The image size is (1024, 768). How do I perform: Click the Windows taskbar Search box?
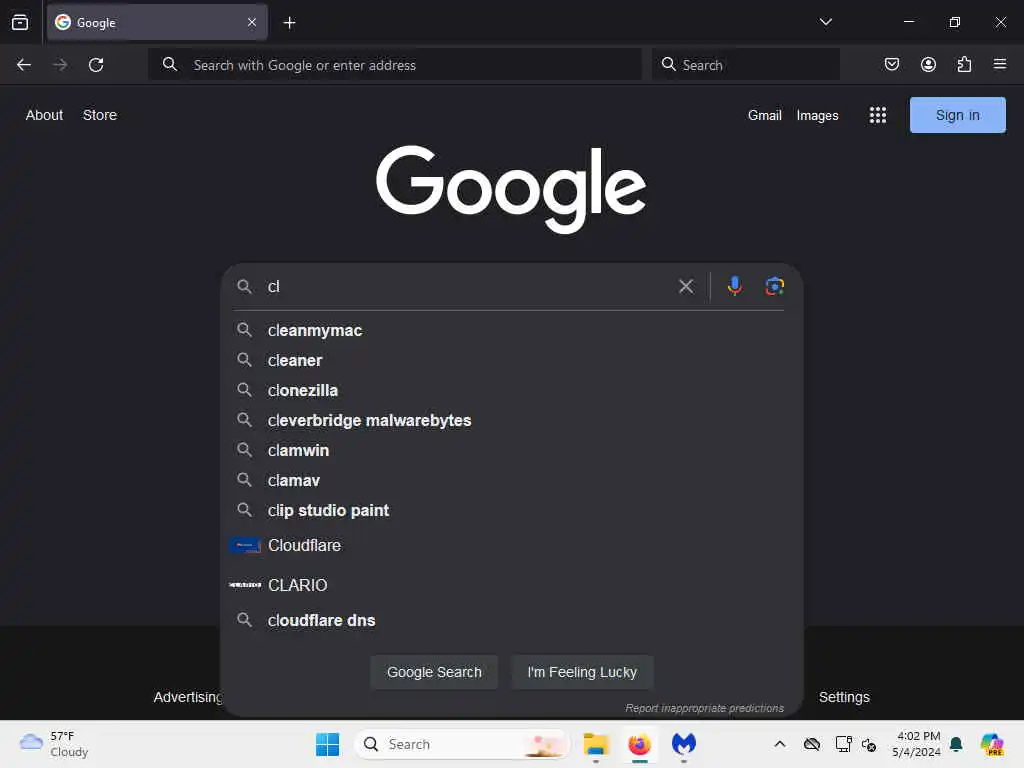(462, 744)
